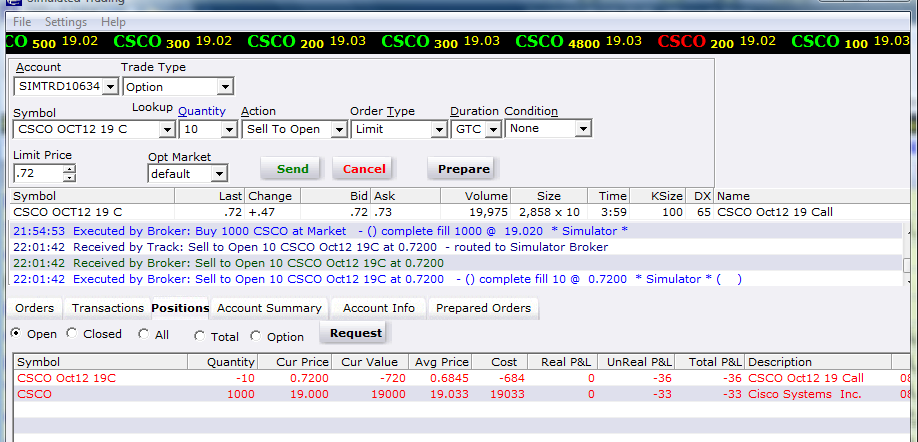Click the quote grid Symbol column header

92,196
